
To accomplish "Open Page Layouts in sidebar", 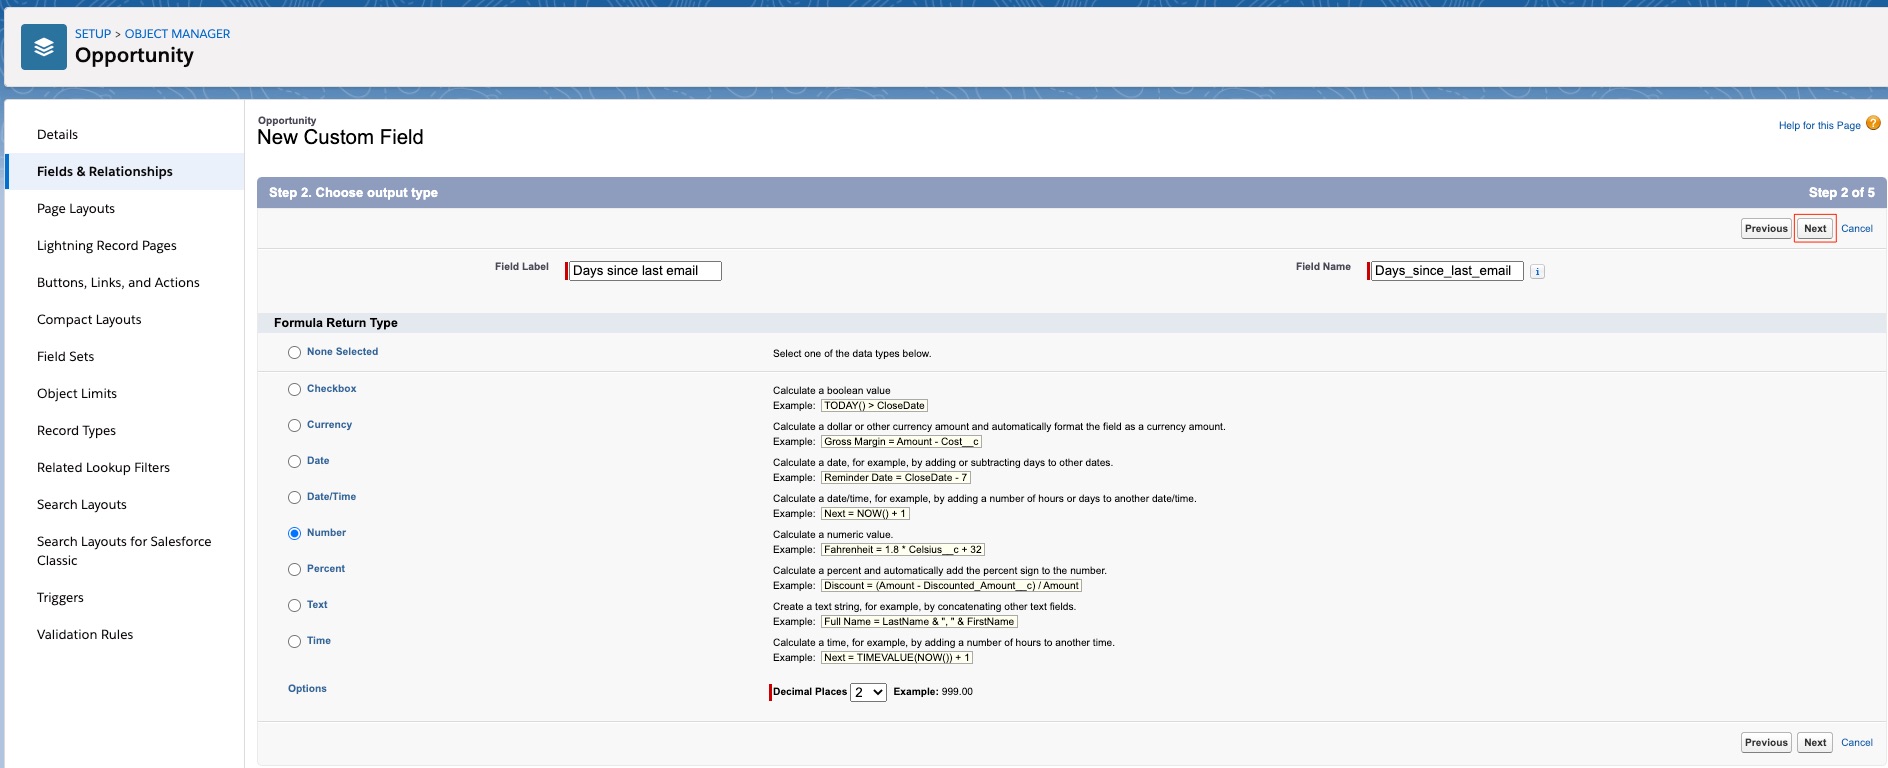I will [76, 209].
